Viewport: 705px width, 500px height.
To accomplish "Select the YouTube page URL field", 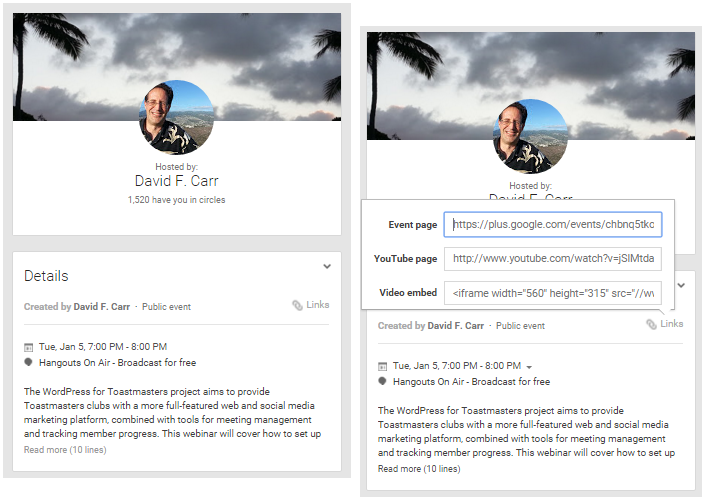I will (553, 259).
